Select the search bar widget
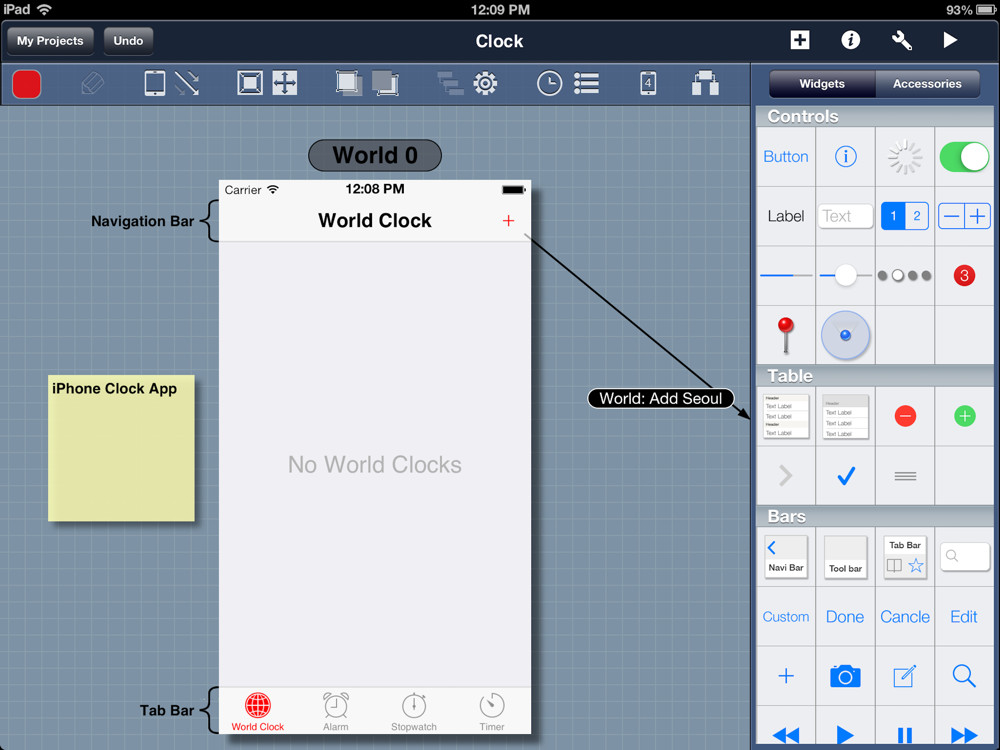 (964, 557)
